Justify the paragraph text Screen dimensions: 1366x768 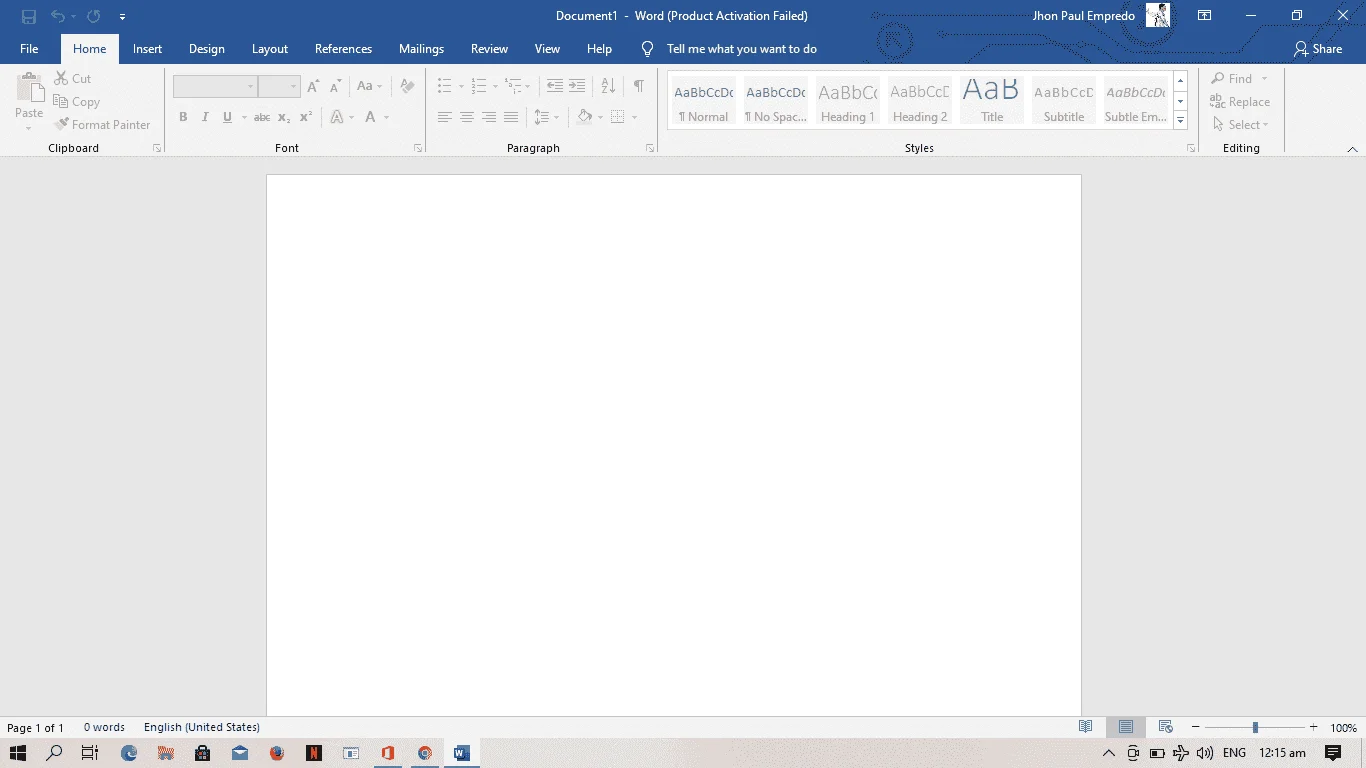click(x=511, y=117)
